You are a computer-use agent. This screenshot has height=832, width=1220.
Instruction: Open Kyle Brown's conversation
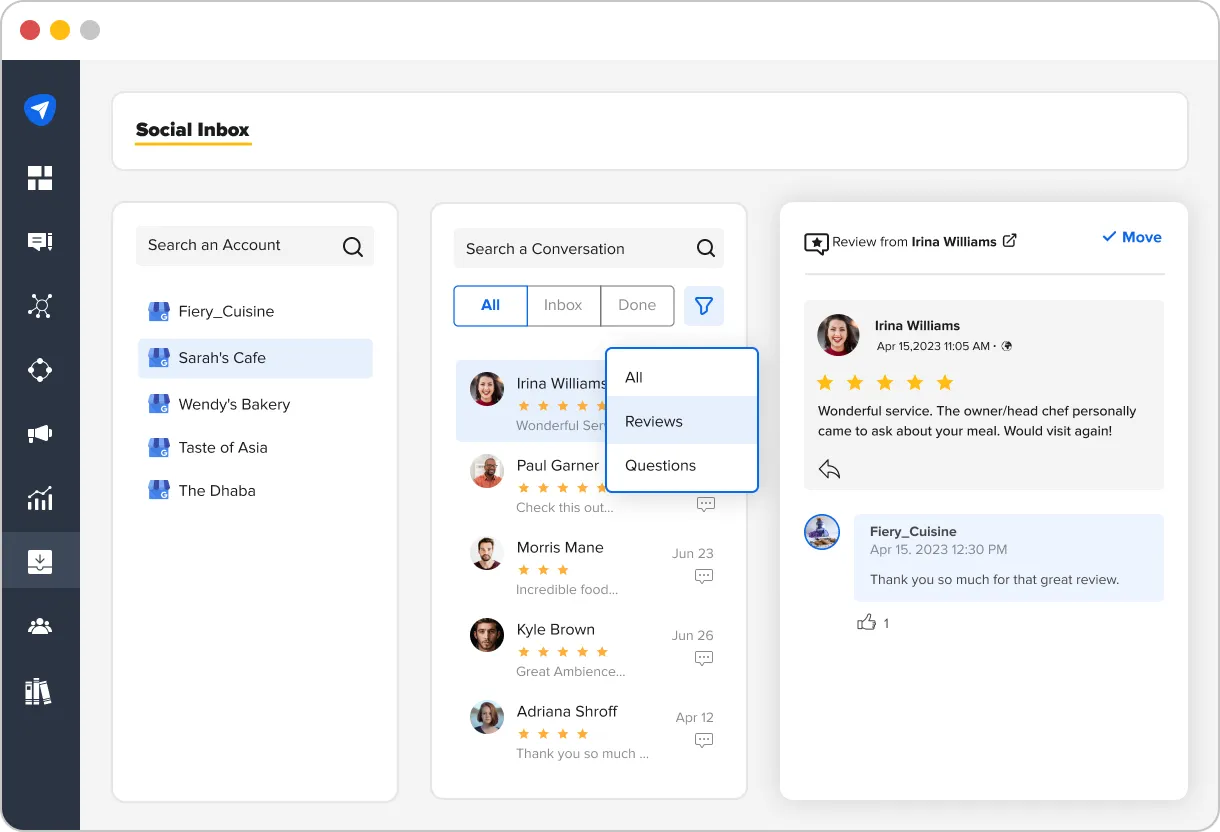coord(556,630)
